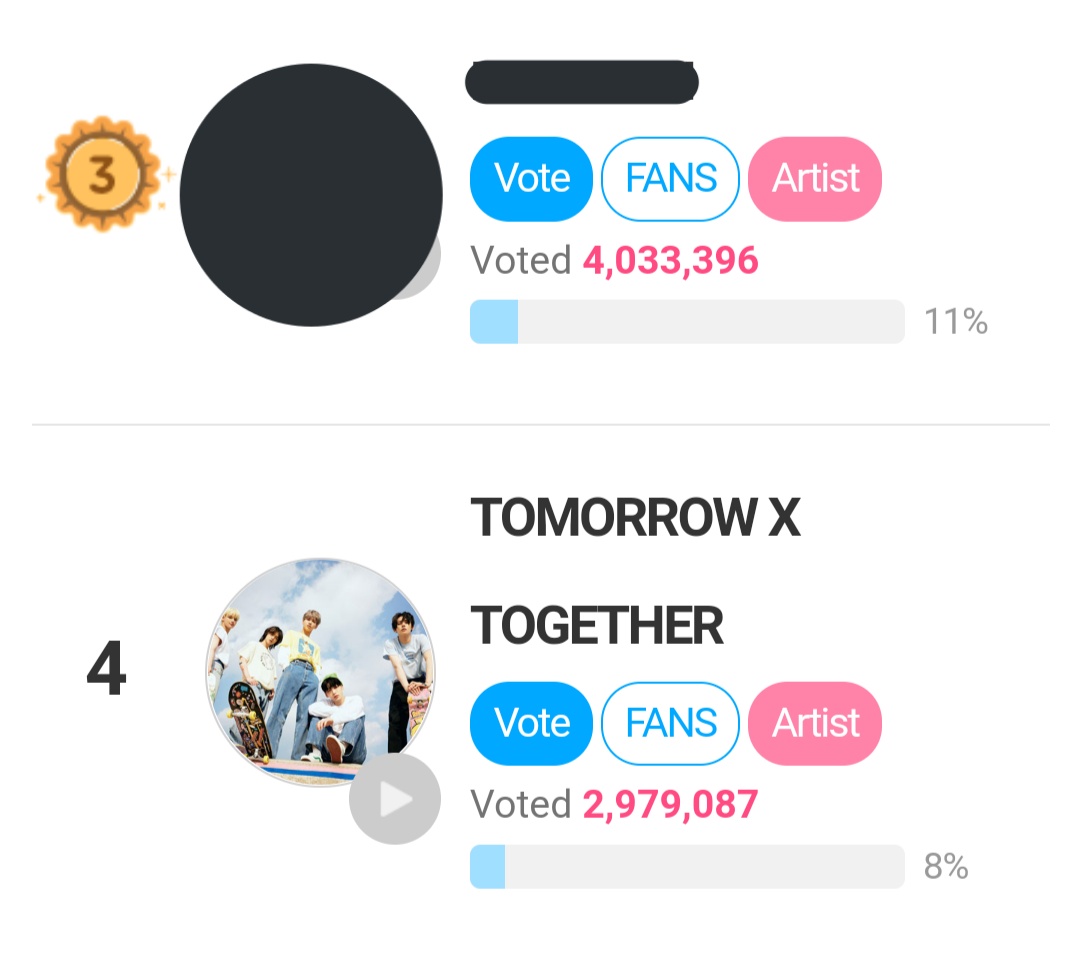Image resolution: width=1080 pixels, height=958 pixels.
Task: Open FANS page for TOMORROW X TOGETHER
Action: (x=670, y=724)
